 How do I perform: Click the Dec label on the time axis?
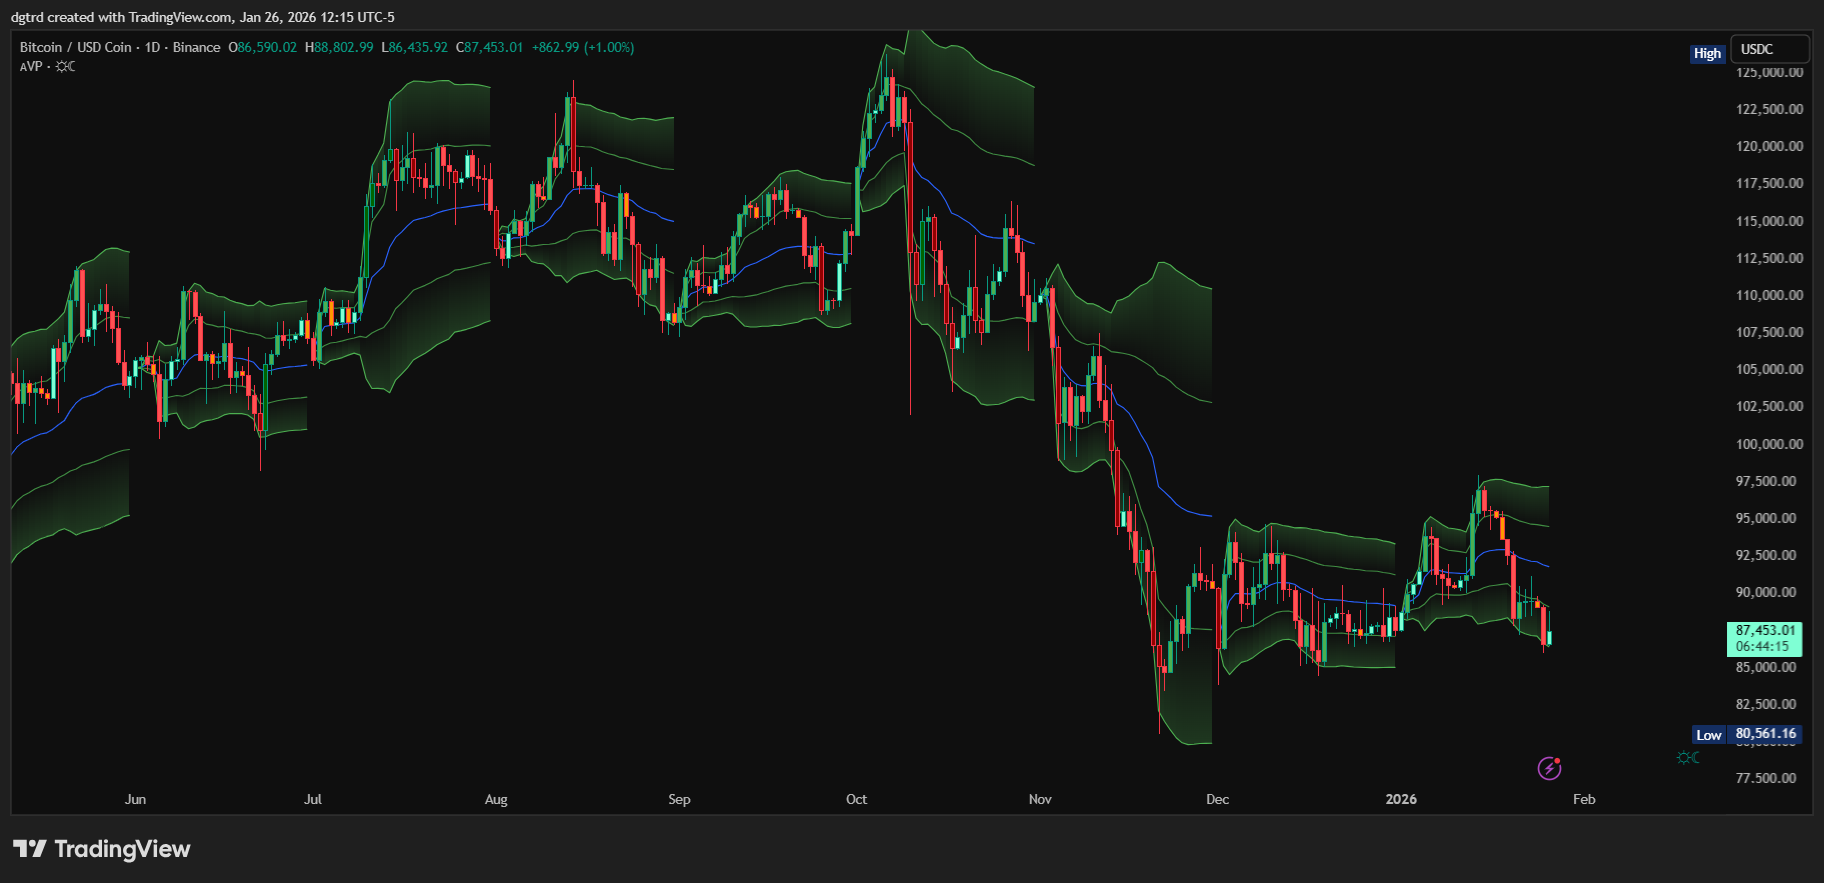click(x=1217, y=799)
